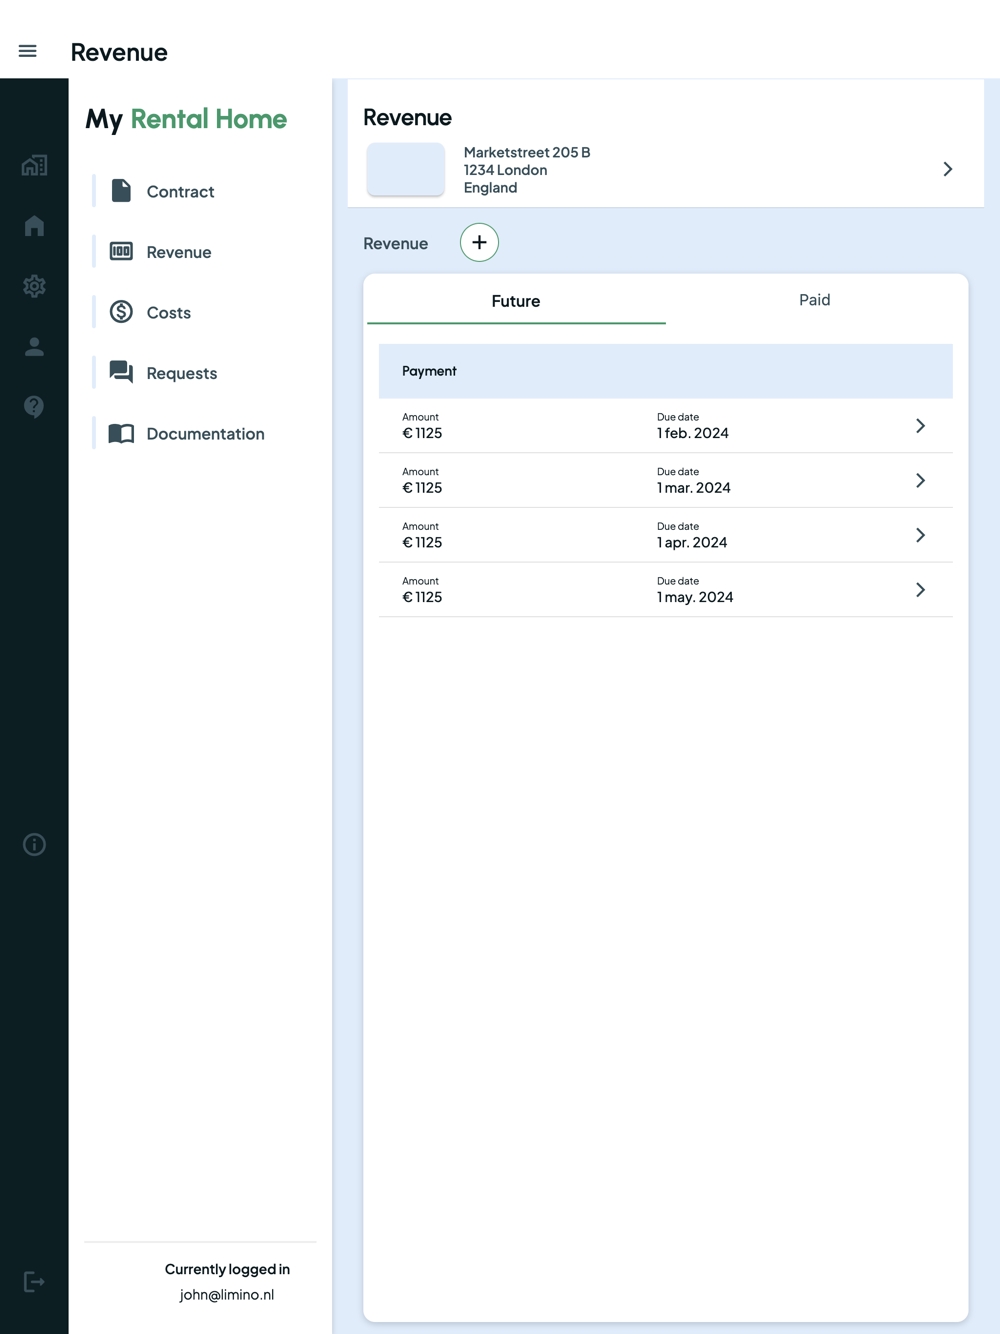
Task: Open the 1 may. 2024 payment chevron
Action: coord(920,590)
